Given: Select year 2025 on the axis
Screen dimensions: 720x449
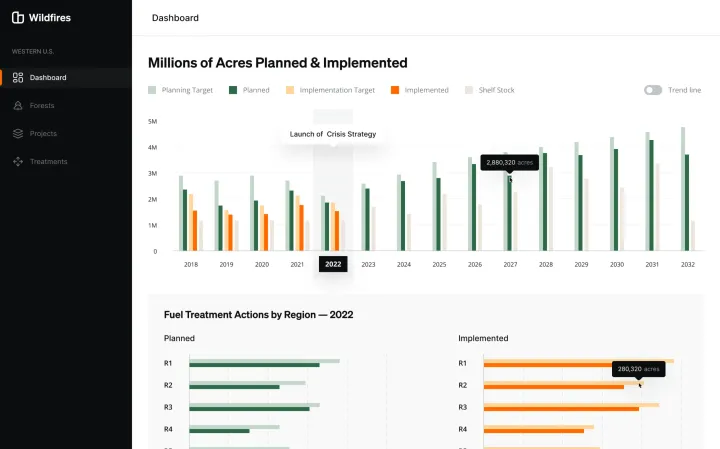Looking at the screenshot, I should click(439, 264).
